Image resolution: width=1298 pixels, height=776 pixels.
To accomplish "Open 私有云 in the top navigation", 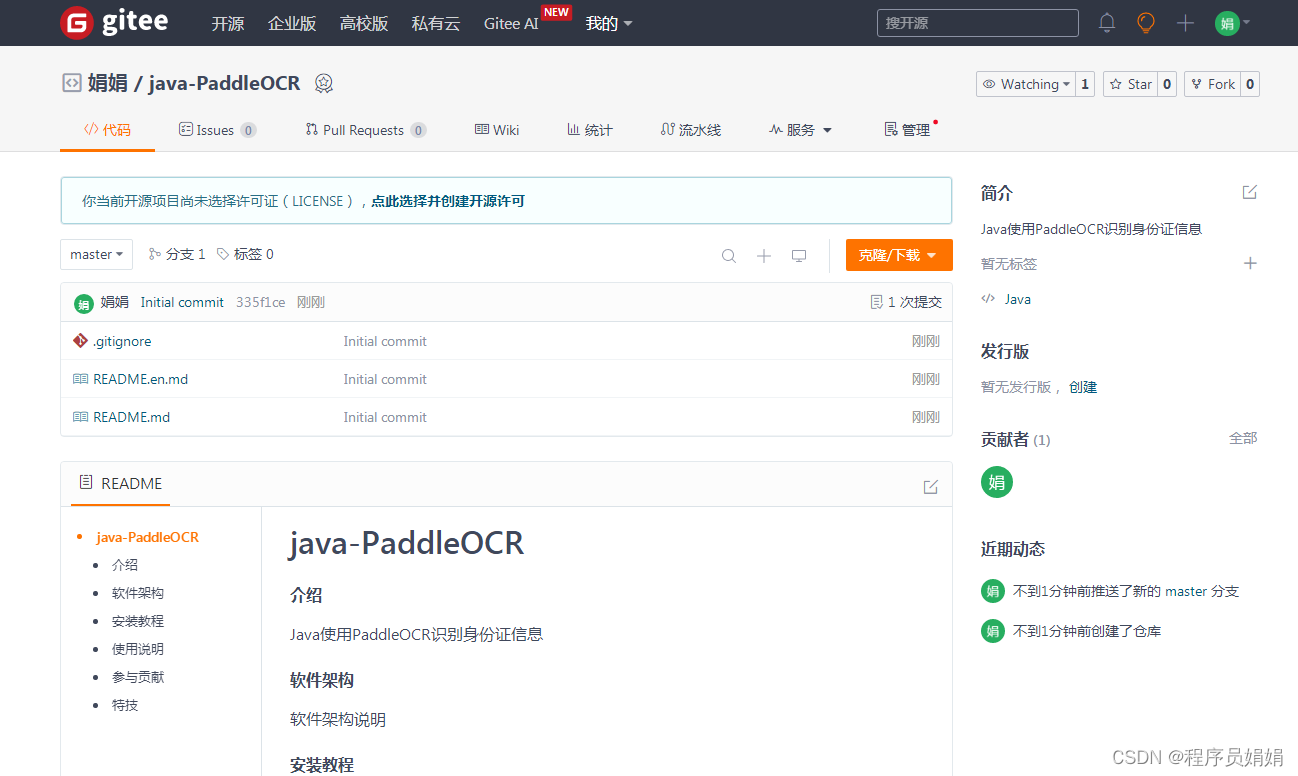I will pyautogui.click(x=436, y=23).
